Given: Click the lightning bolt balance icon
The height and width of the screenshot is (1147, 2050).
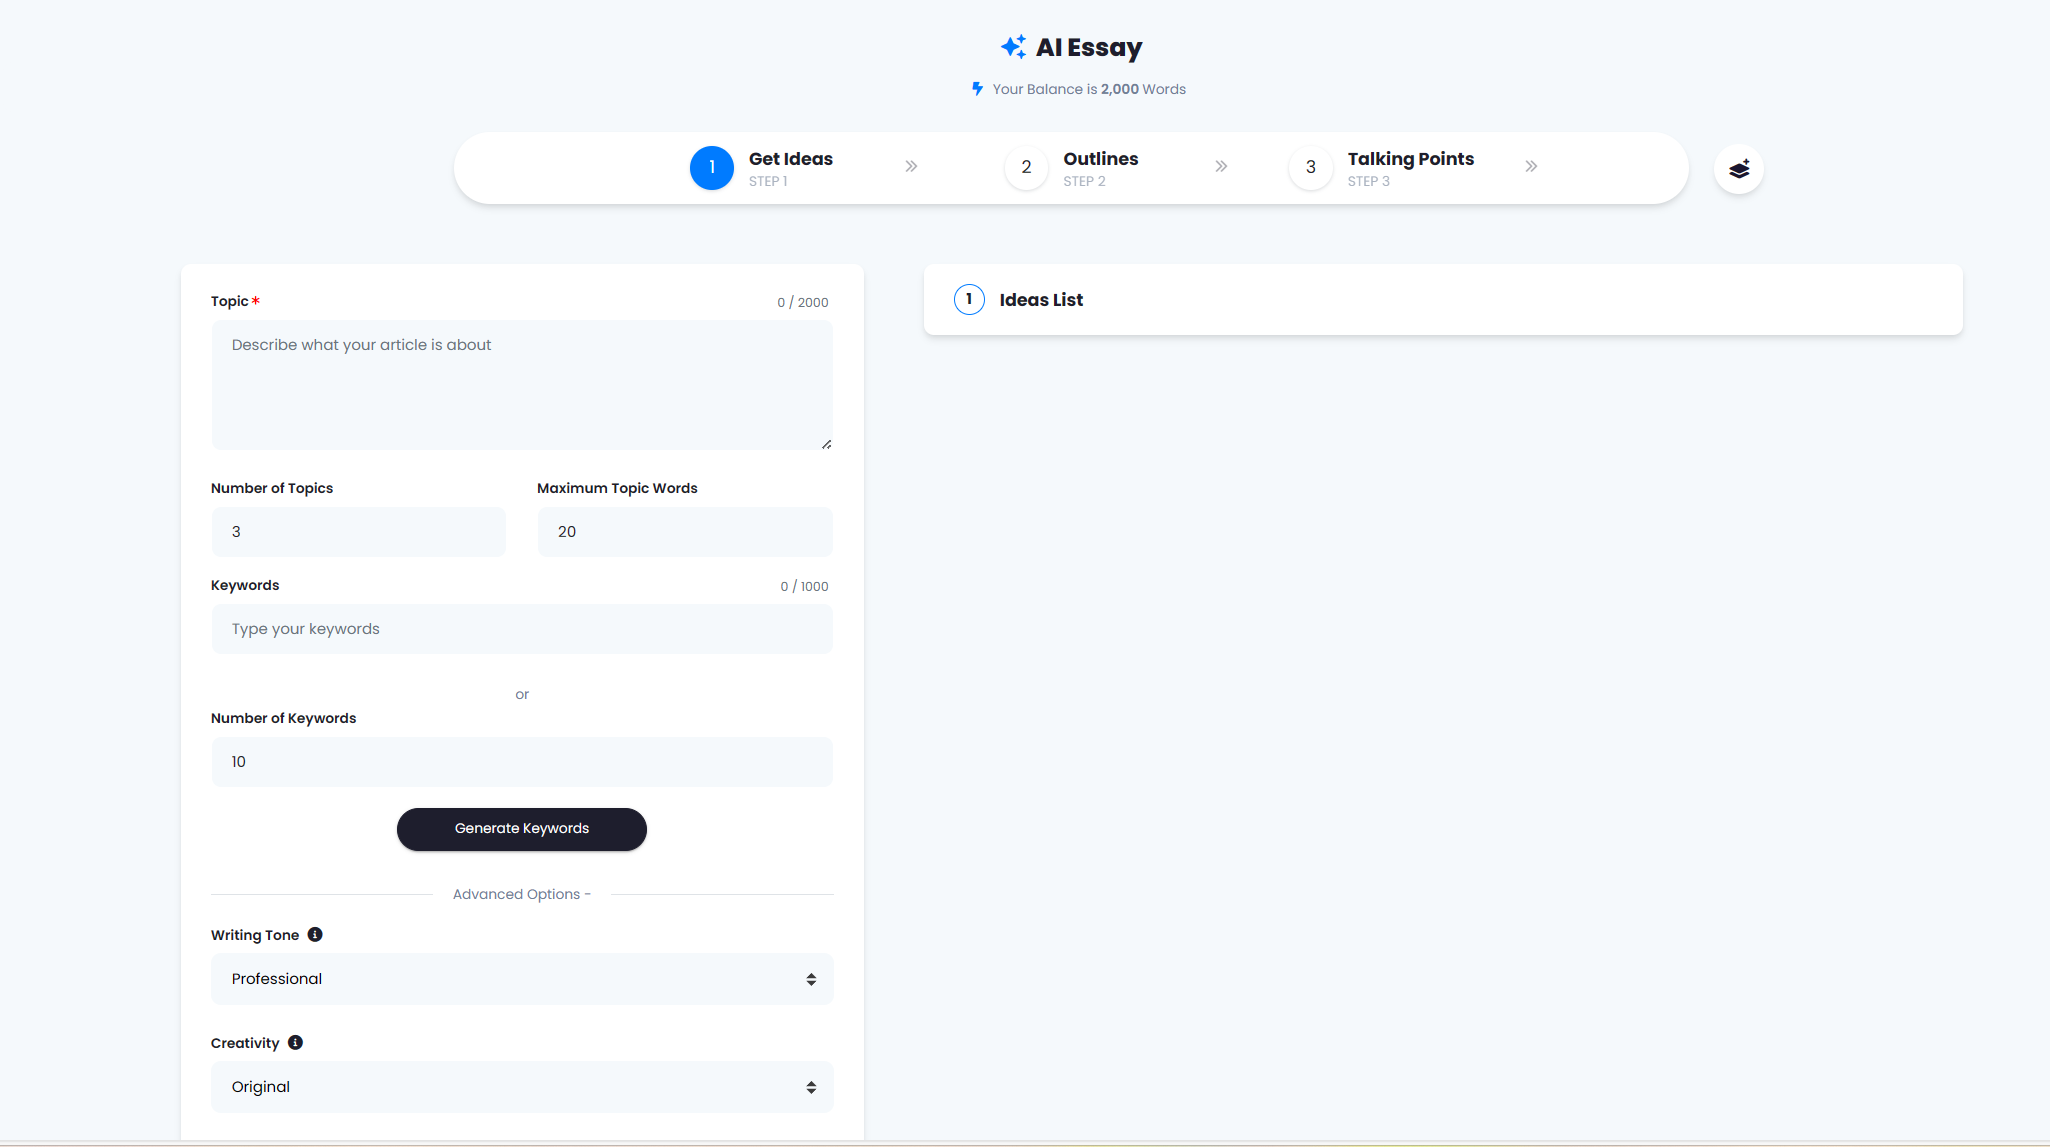Looking at the screenshot, I should coord(977,89).
